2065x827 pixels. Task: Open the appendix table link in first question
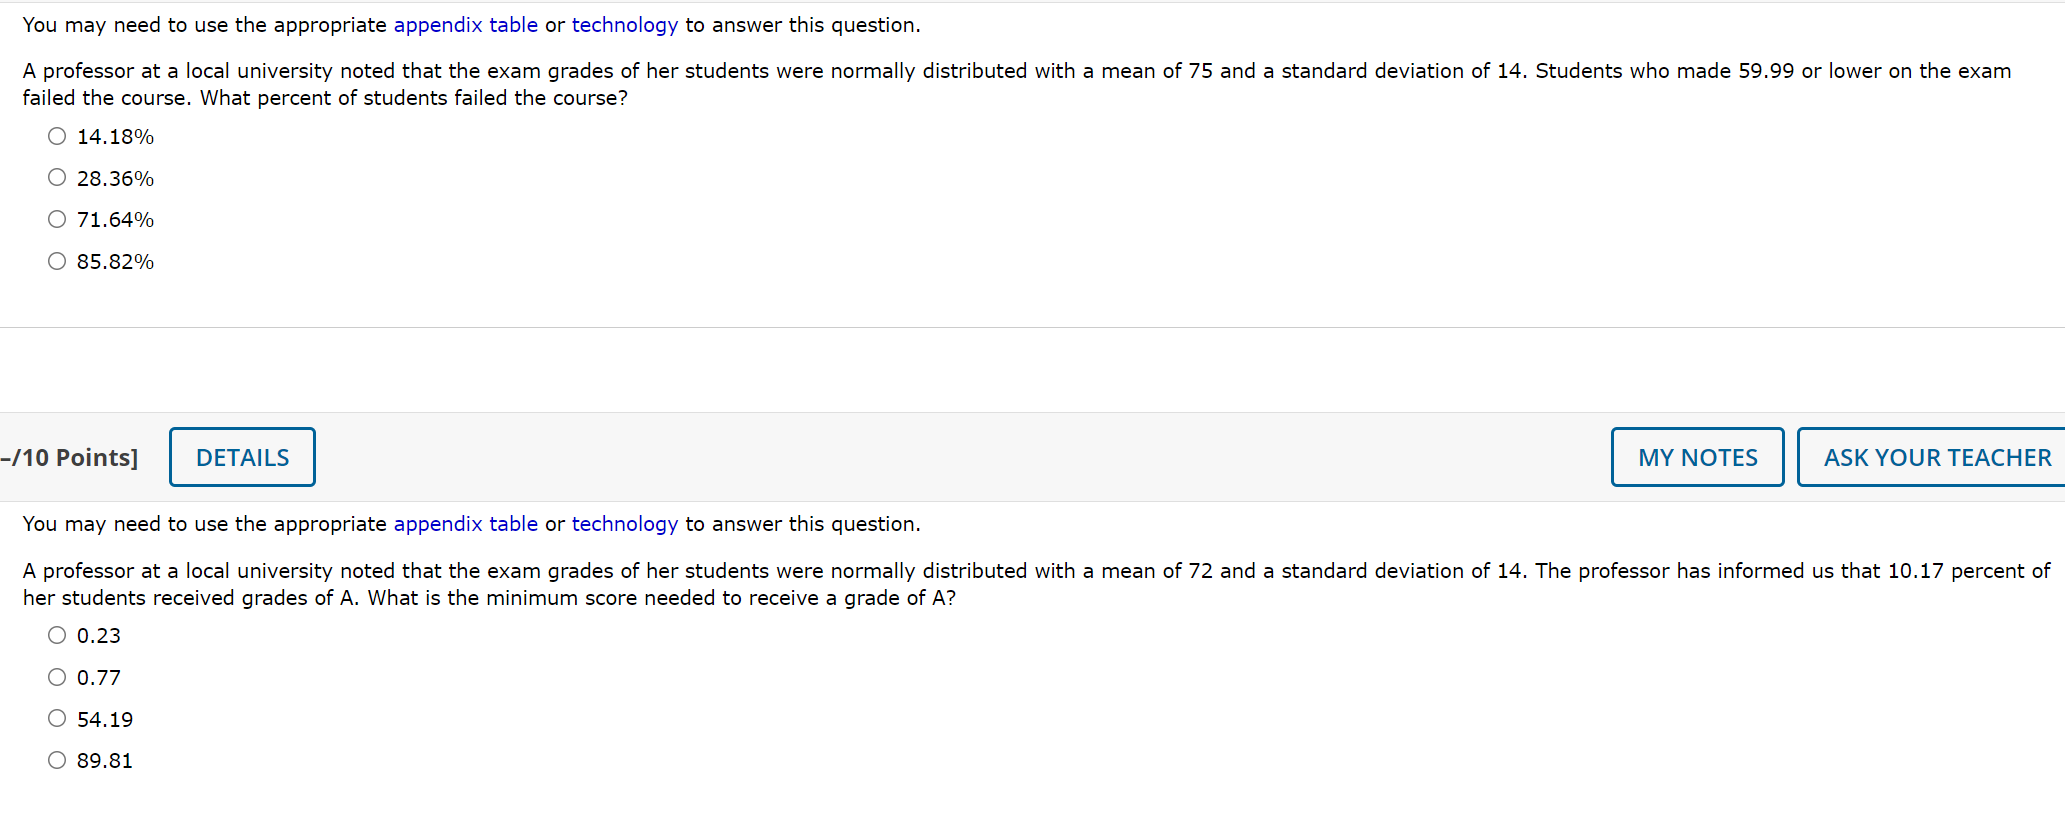tap(465, 24)
